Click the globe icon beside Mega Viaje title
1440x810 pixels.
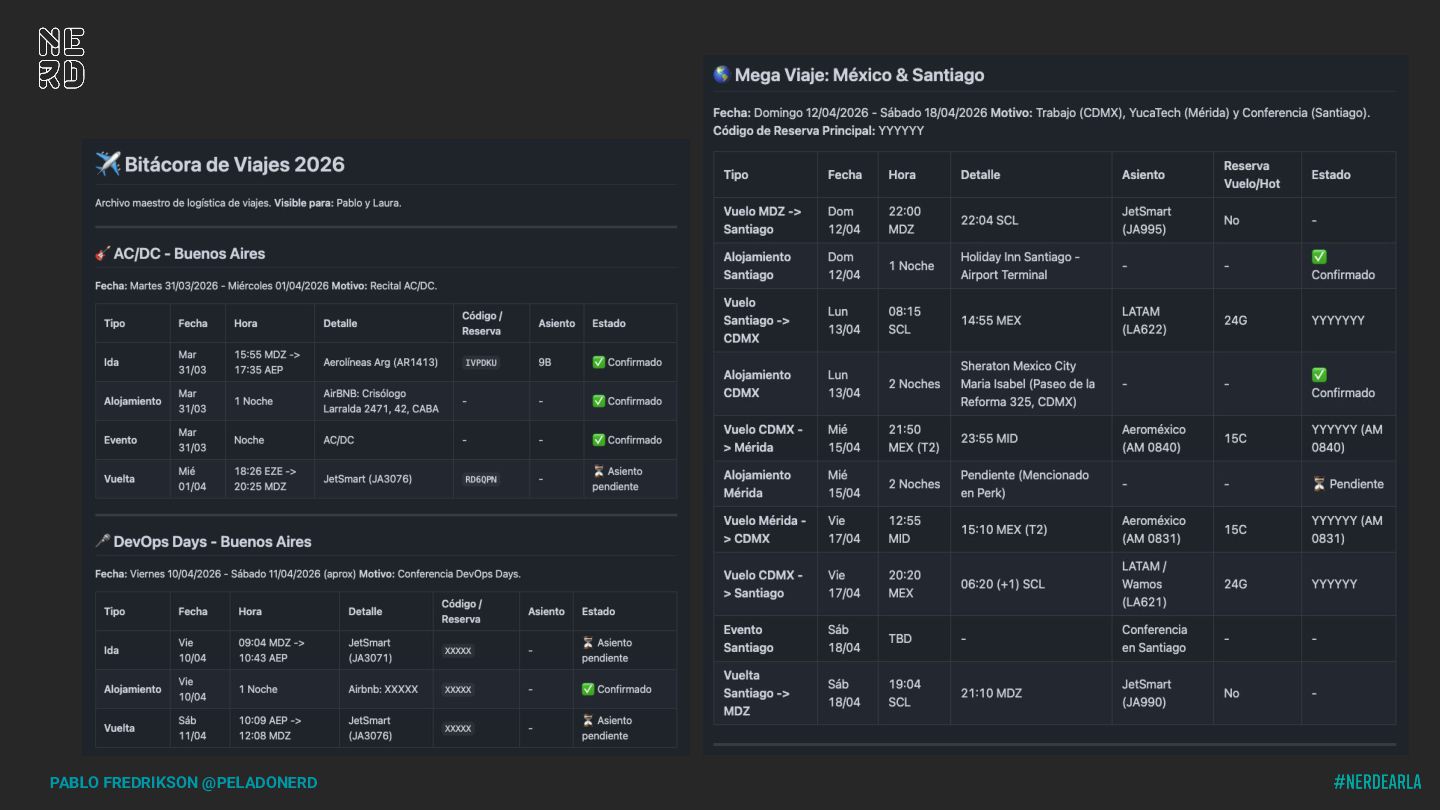point(721,75)
